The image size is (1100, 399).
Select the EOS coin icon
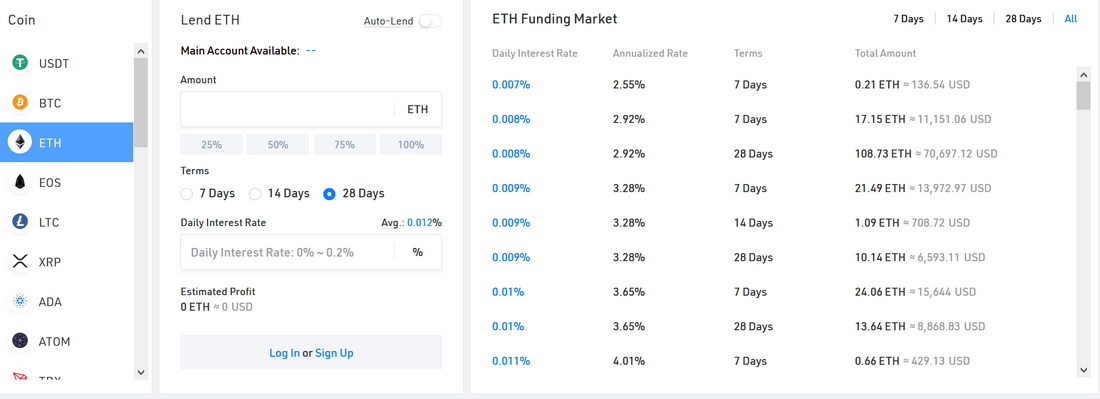pos(20,182)
